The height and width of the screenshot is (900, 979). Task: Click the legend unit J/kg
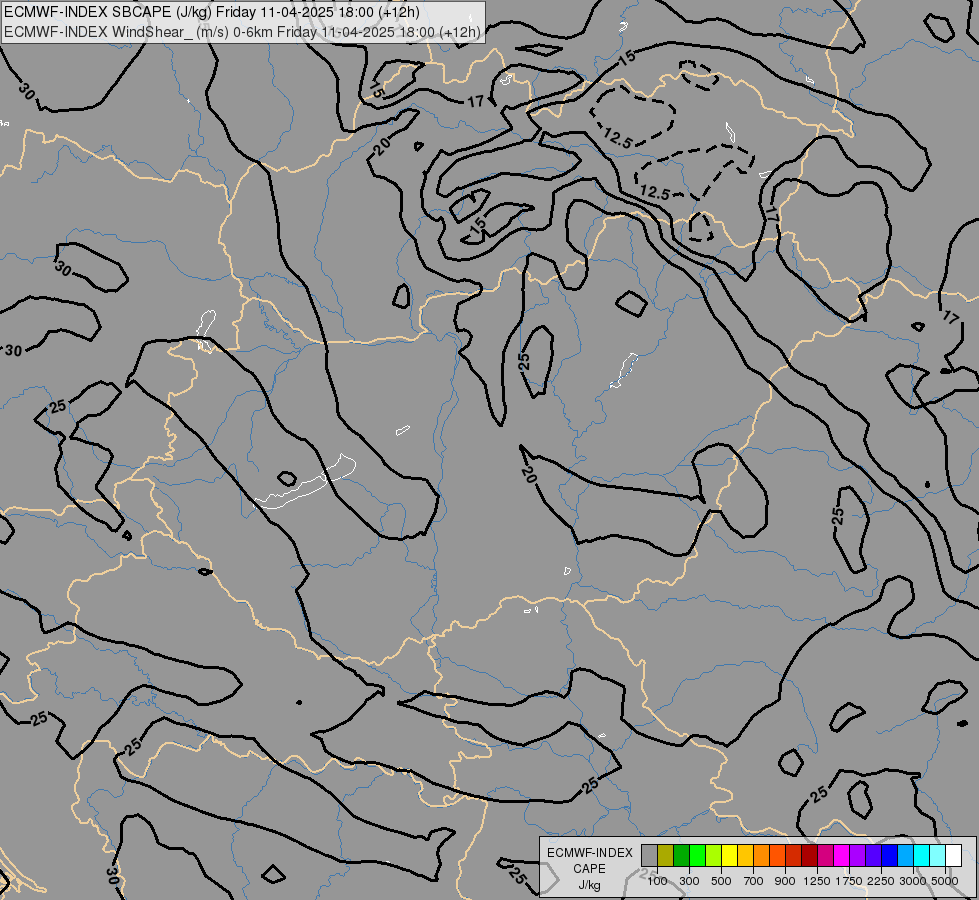click(x=589, y=886)
